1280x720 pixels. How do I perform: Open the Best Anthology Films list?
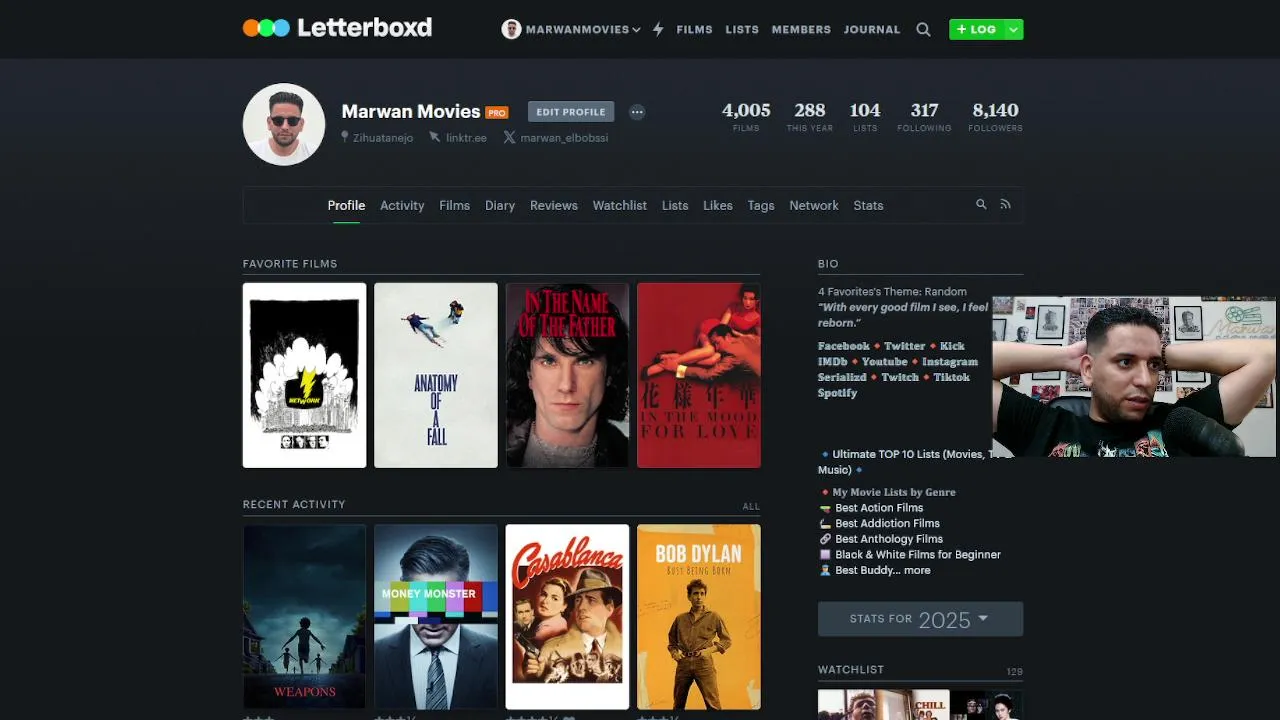pyautogui.click(x=889, y=539)
